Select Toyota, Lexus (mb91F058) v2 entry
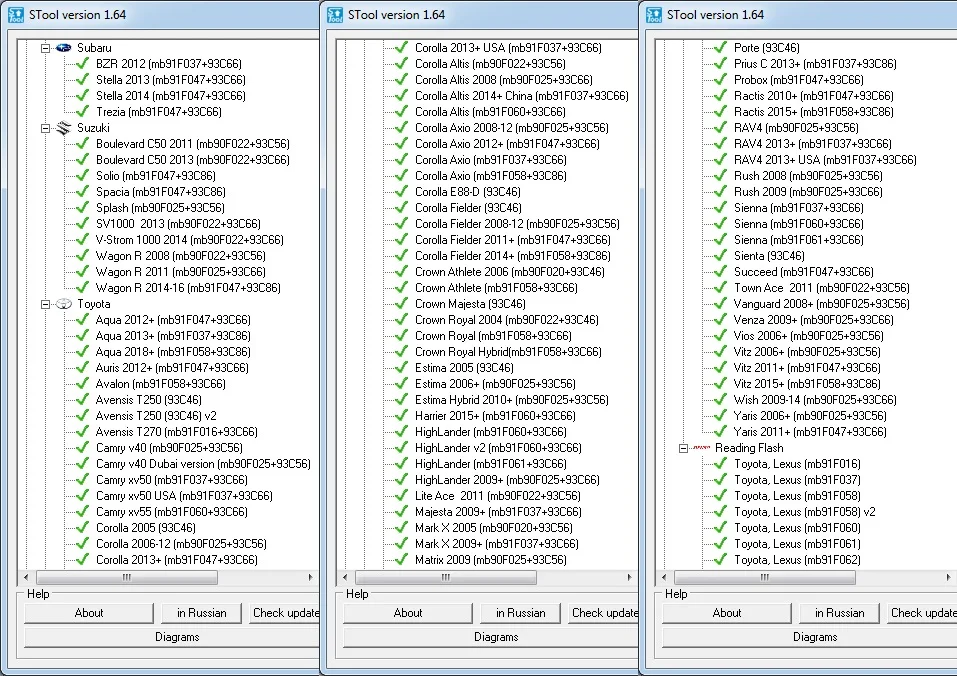 point(804,512)
